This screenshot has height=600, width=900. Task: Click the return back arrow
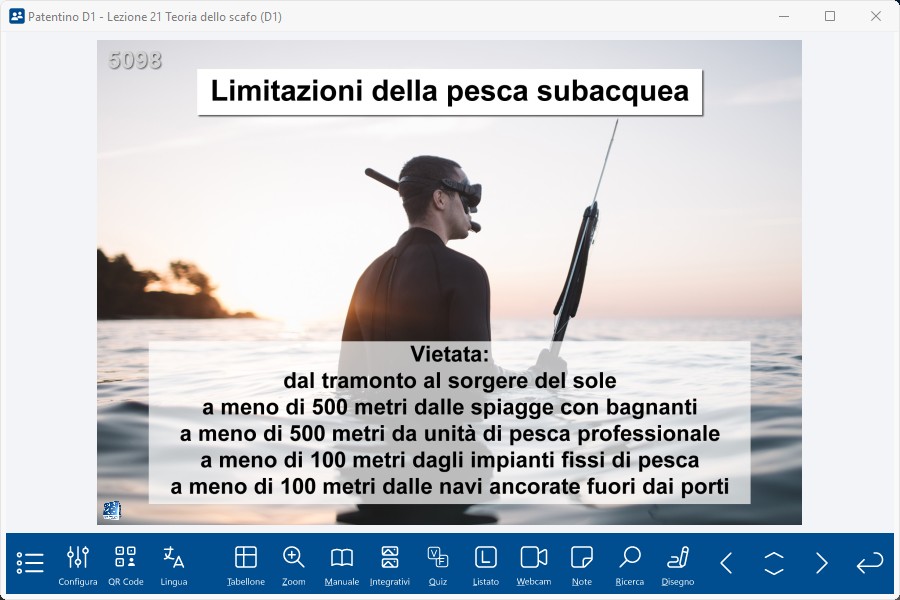coord(870,563)
